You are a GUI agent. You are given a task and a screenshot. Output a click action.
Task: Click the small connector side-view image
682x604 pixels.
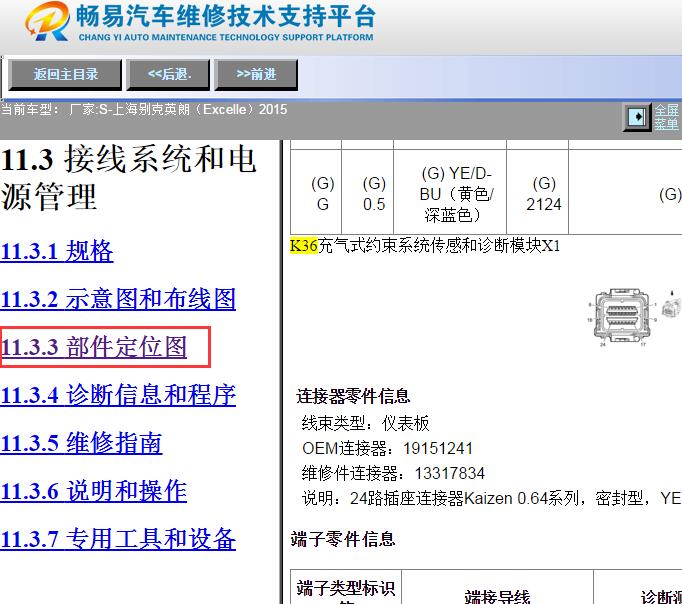coord(671,305)
